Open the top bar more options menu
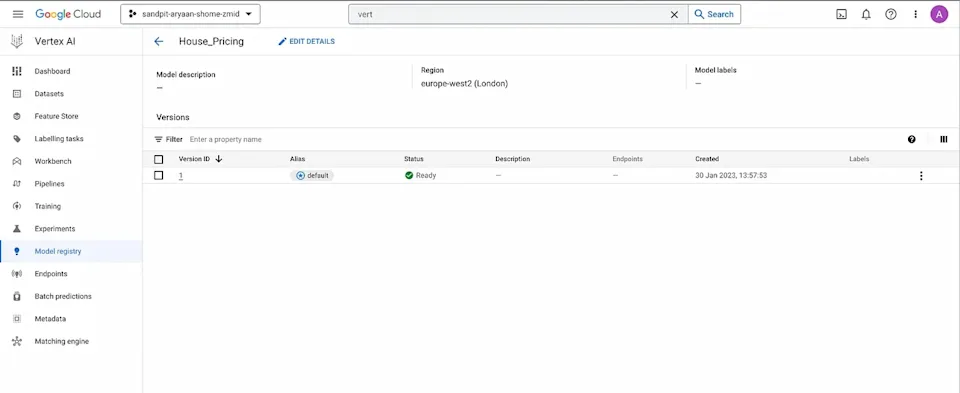The width and height of the screenshot is (960, 393). coord(915,14)
